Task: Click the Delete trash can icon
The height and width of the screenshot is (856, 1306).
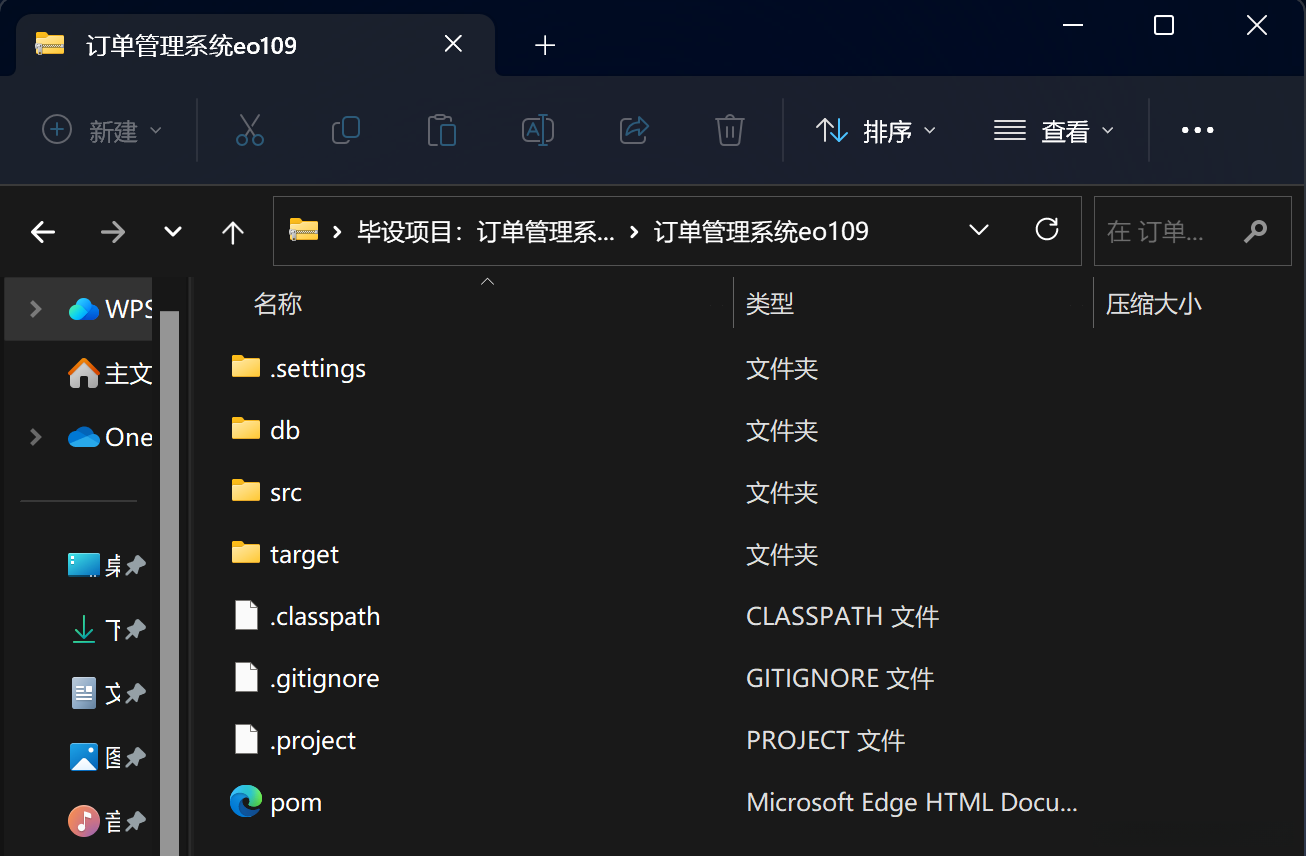Action: 729,130
